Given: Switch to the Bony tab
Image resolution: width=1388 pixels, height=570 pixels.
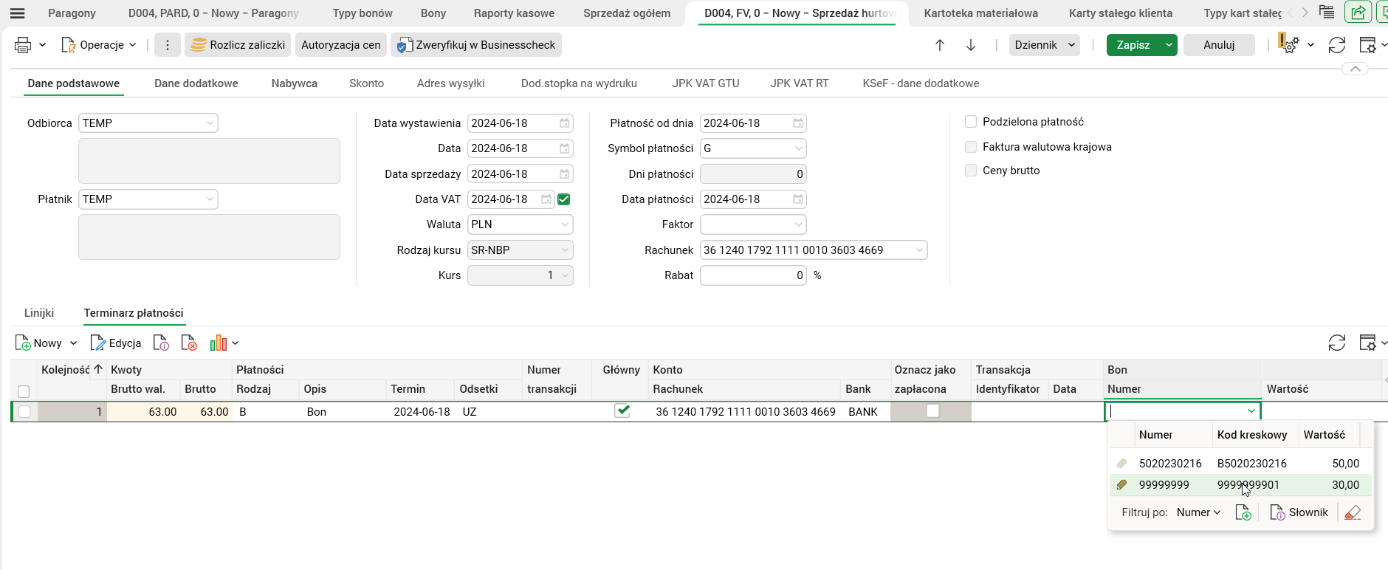Looking at the screenshot, I should click(x=433, y=13).
